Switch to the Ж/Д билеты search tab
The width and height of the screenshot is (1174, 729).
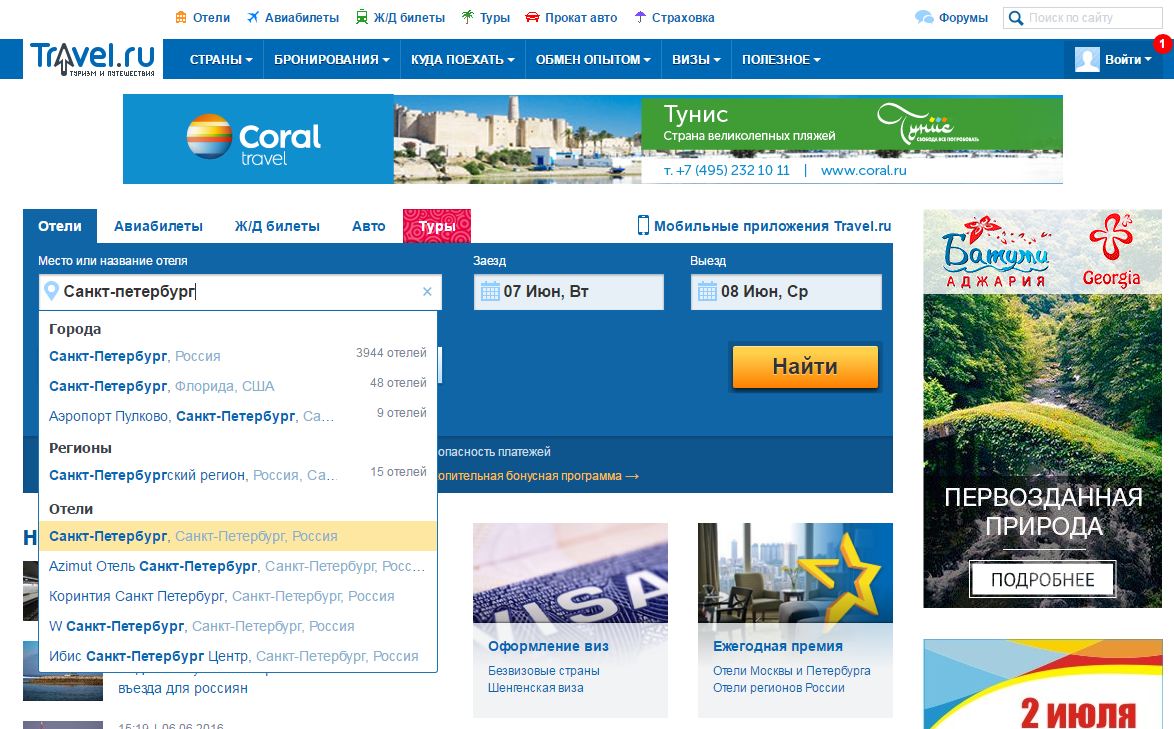coord(277,226)
